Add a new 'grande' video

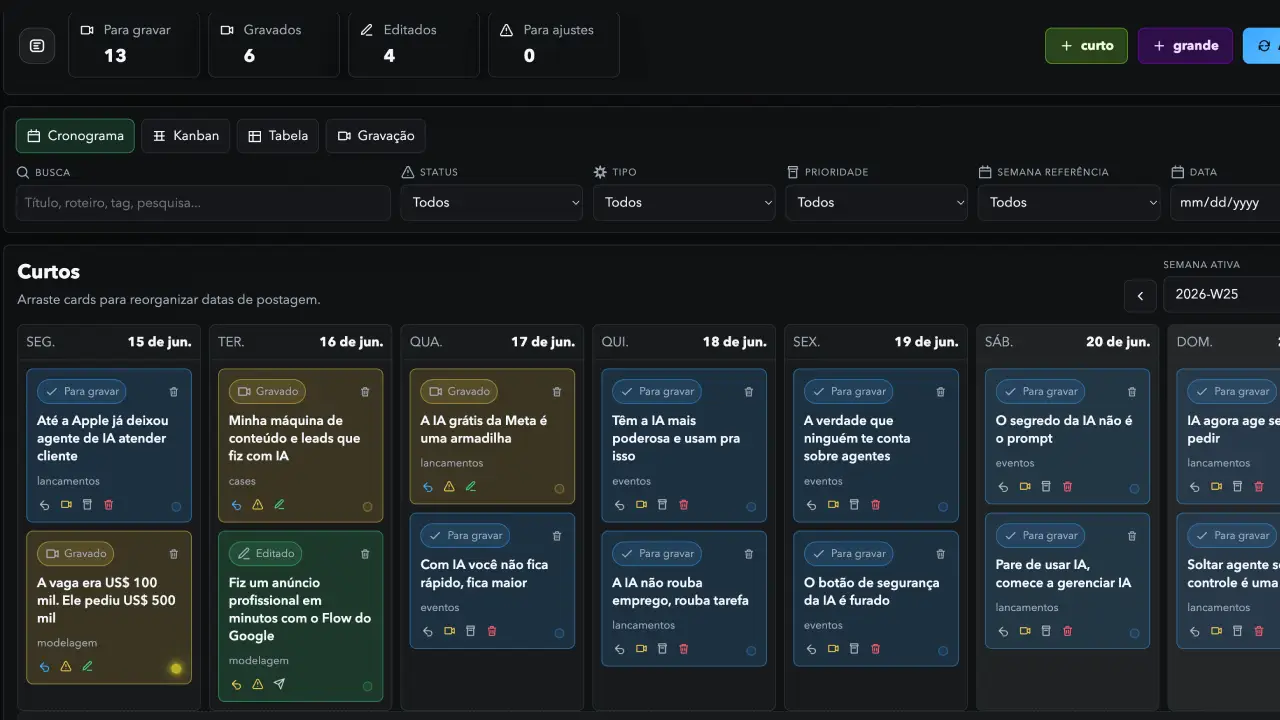tap(1185, 46)
